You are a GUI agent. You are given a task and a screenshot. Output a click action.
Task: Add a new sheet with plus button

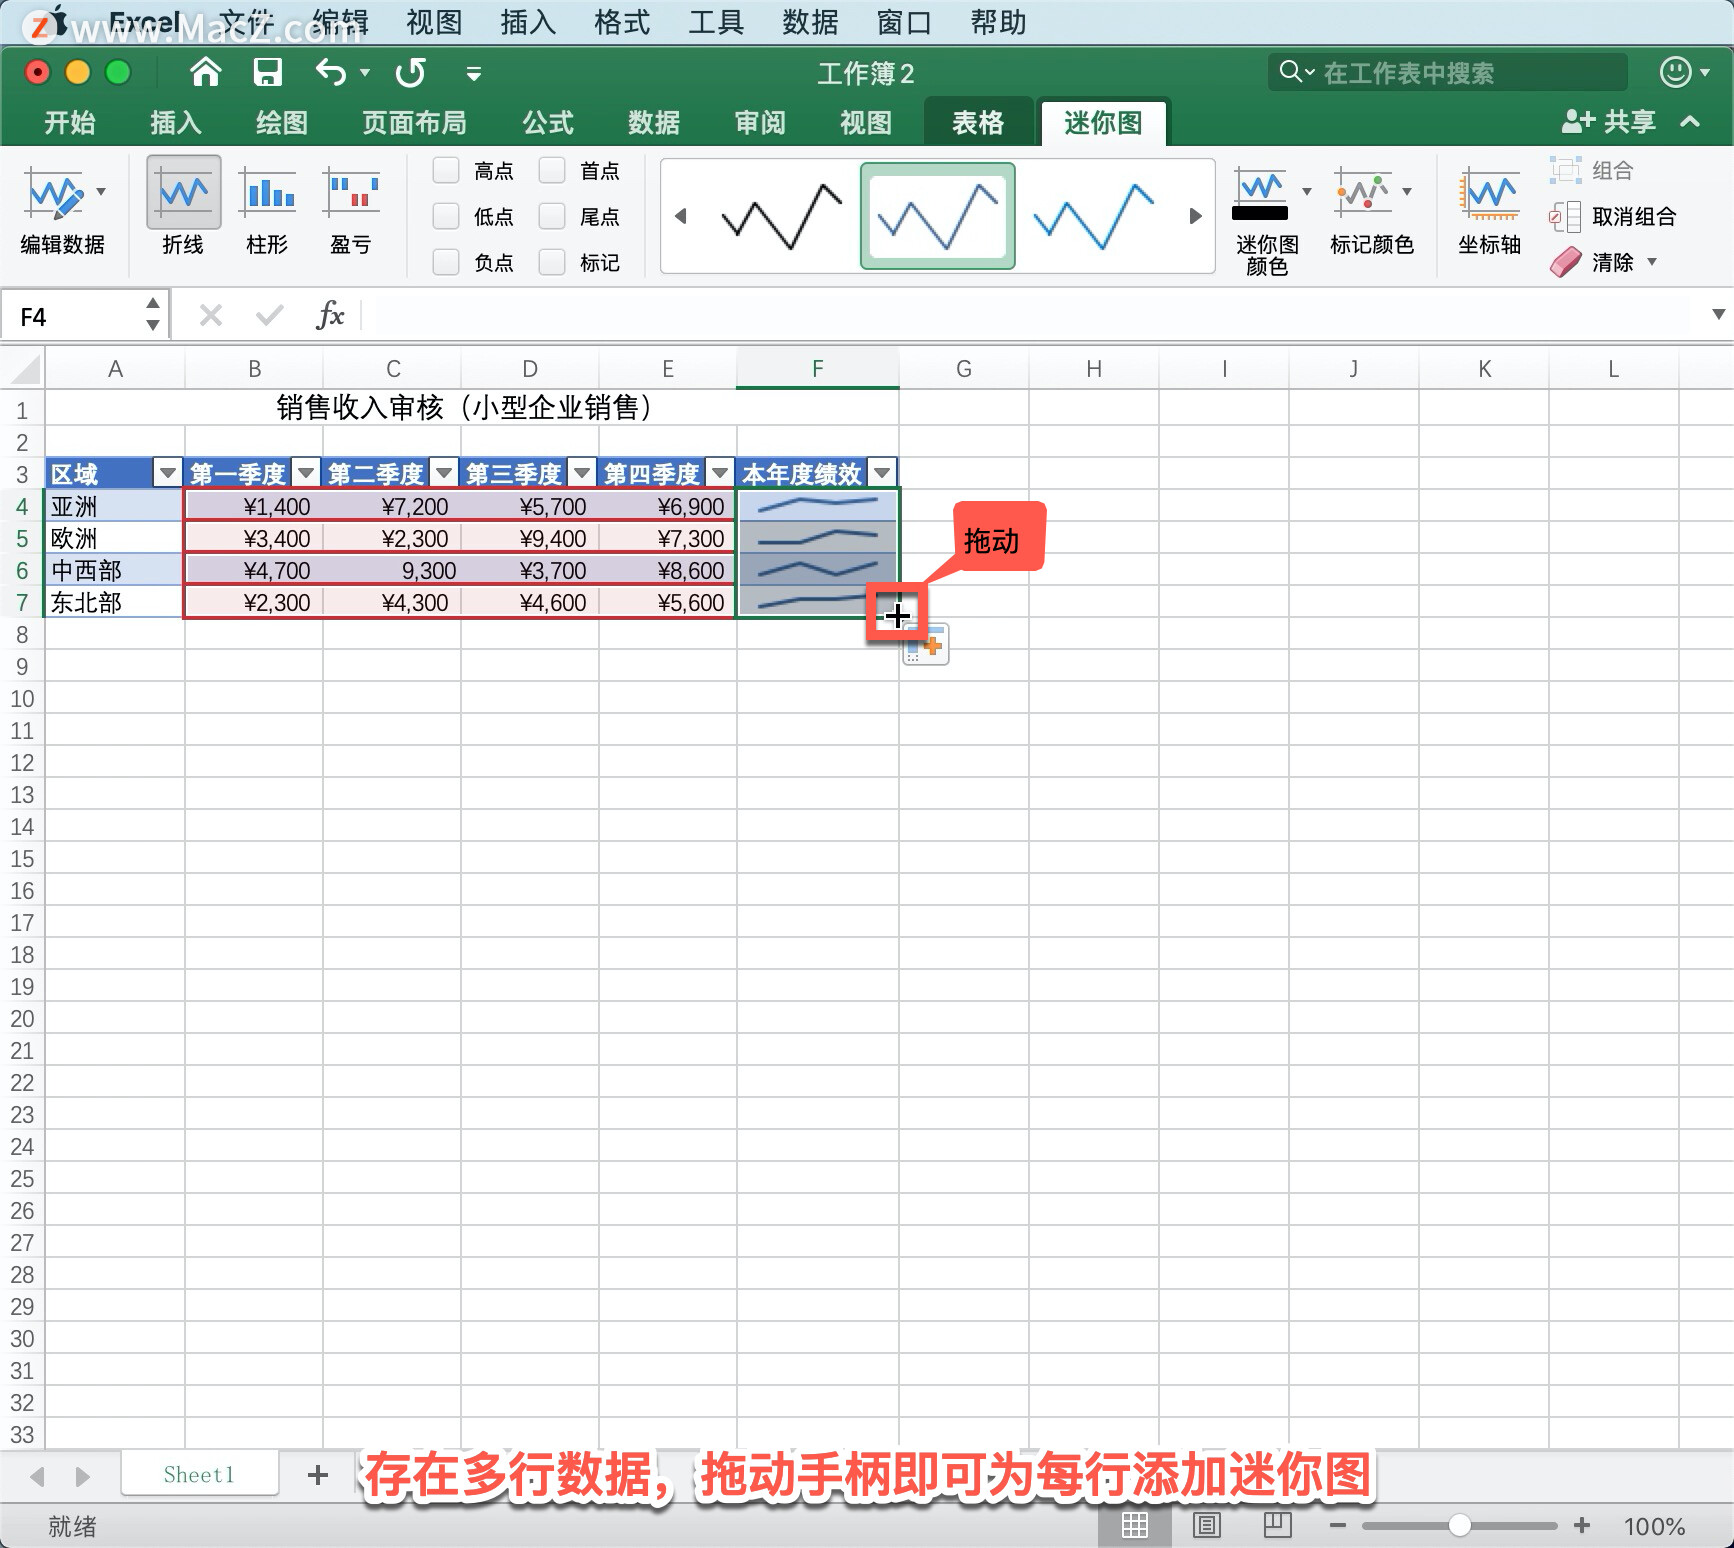pyautogui.click(x=318, y=1474)
